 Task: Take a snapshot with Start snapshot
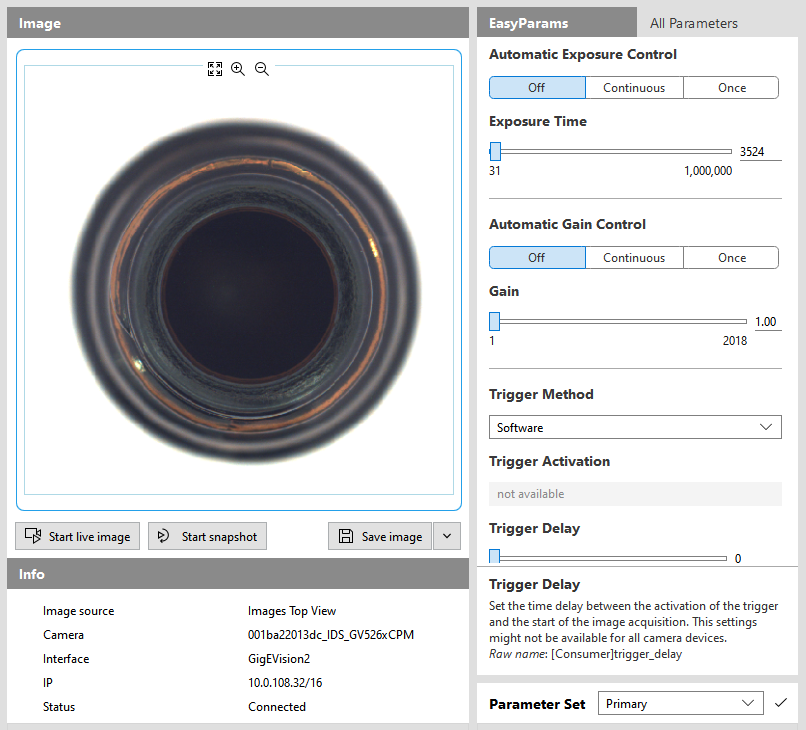pos(208,536)
